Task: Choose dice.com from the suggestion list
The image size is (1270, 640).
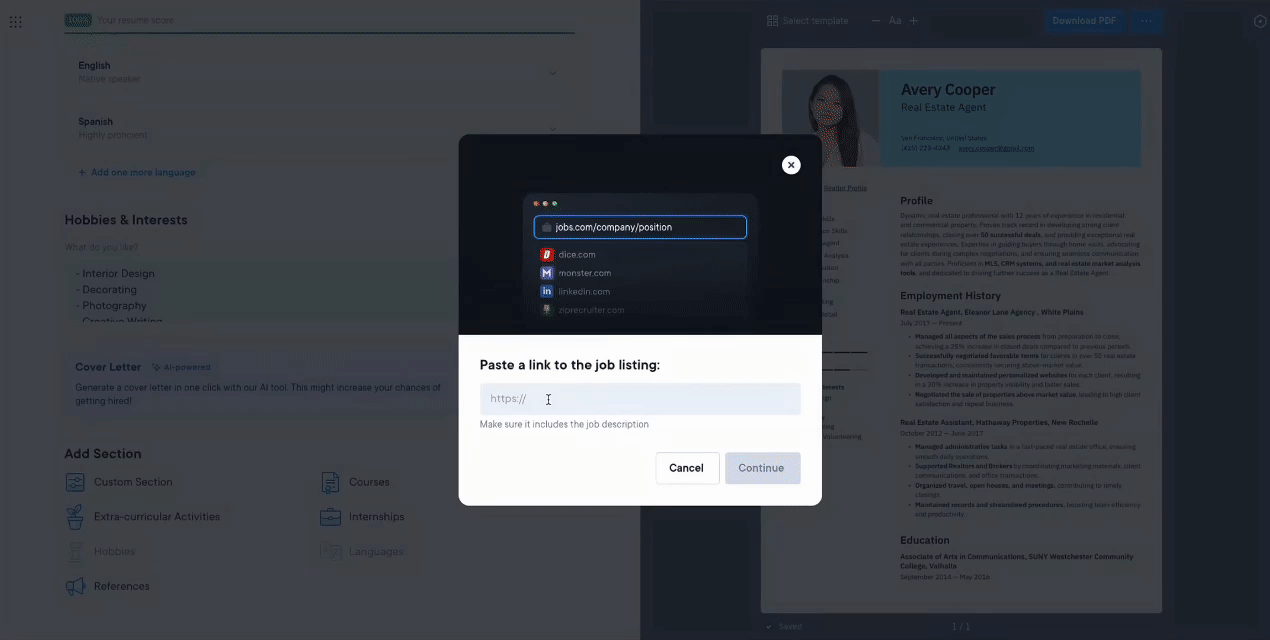Action: point(575,255)
